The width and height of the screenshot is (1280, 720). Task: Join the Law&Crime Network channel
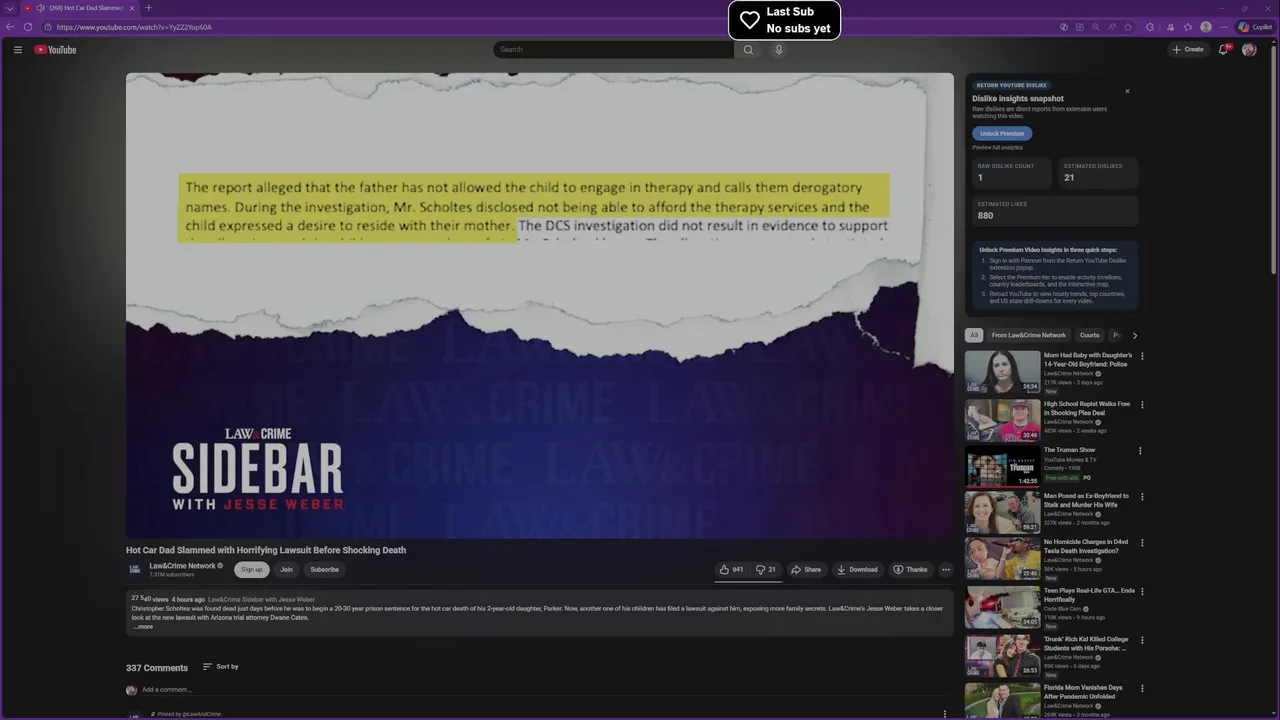pos(286,570)
